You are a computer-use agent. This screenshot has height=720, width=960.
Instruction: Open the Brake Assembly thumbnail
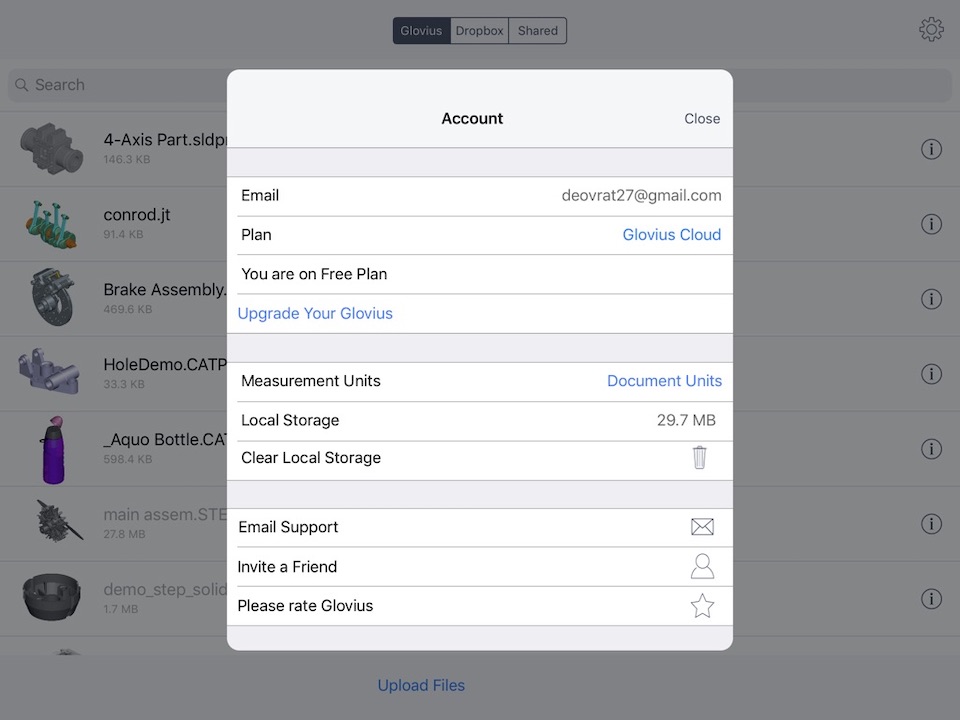(53, 297)
